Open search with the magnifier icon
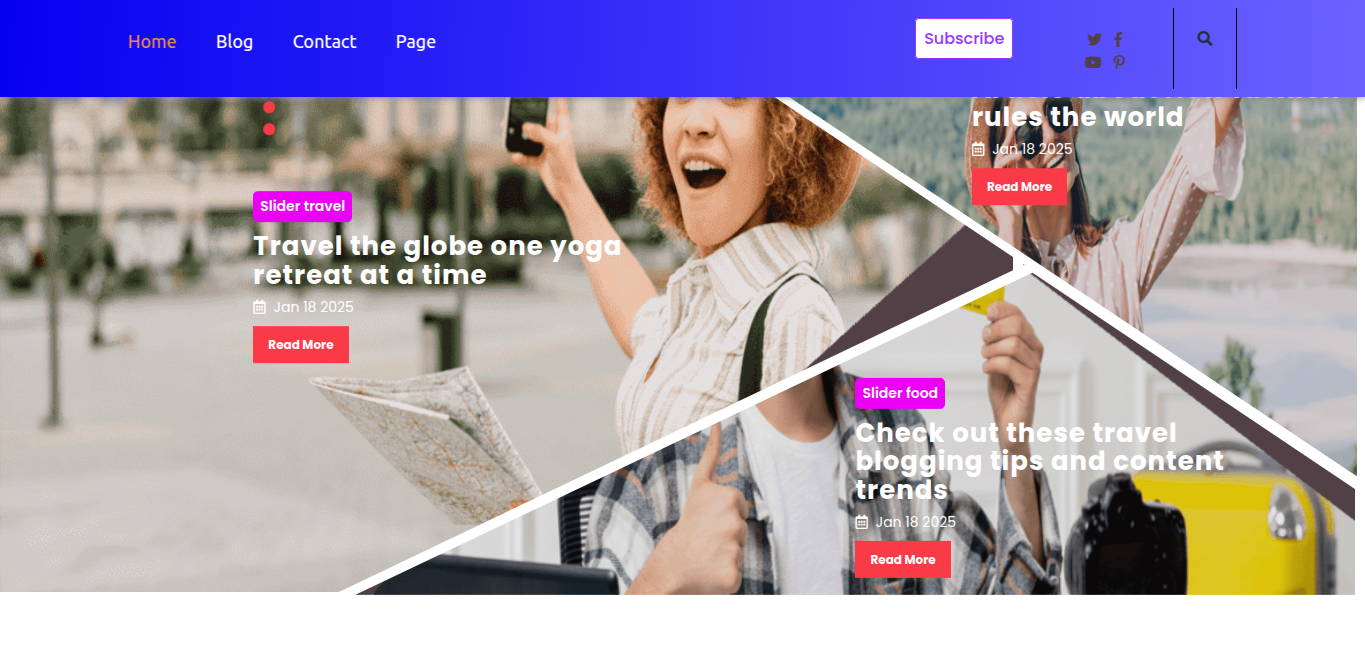This screenshot has width=1365, height=649. click(1205, 39)
